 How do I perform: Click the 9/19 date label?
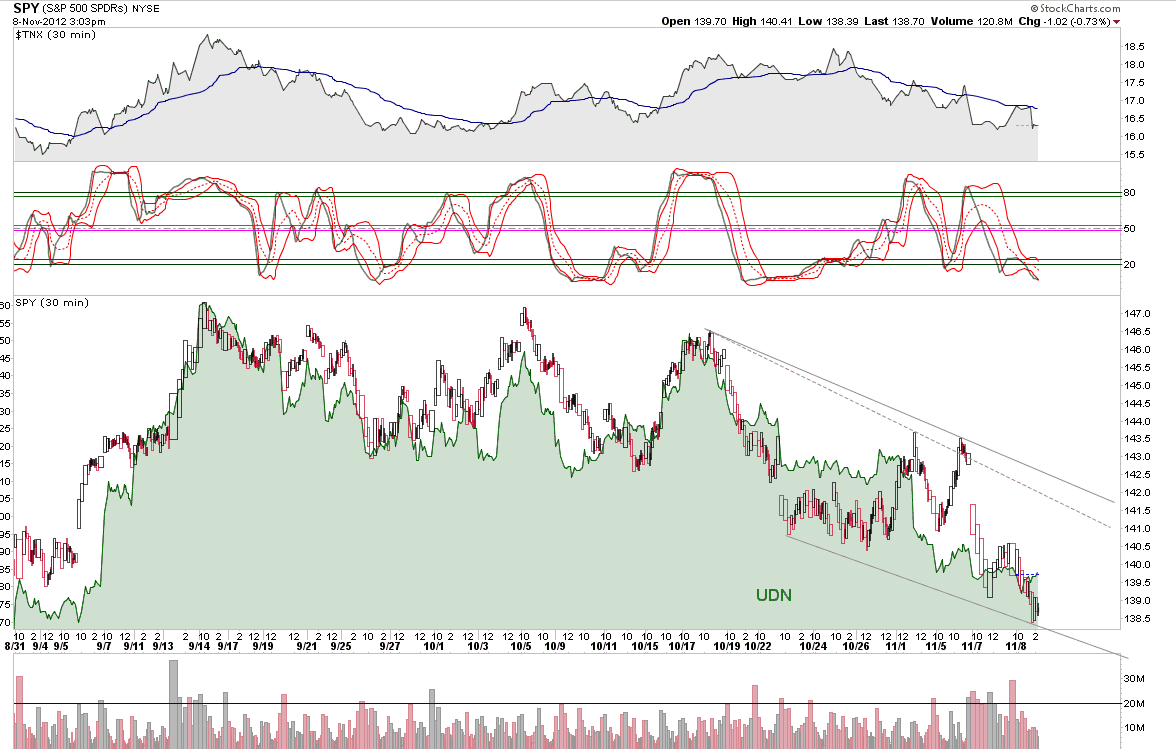tap(262, 646)
